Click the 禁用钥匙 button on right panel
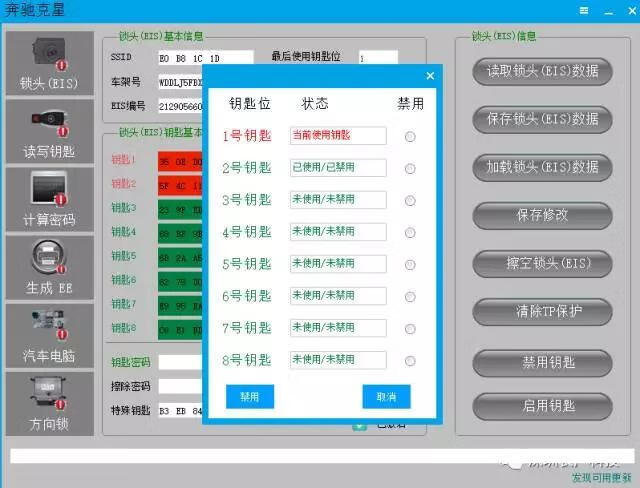 pos(542,363)
